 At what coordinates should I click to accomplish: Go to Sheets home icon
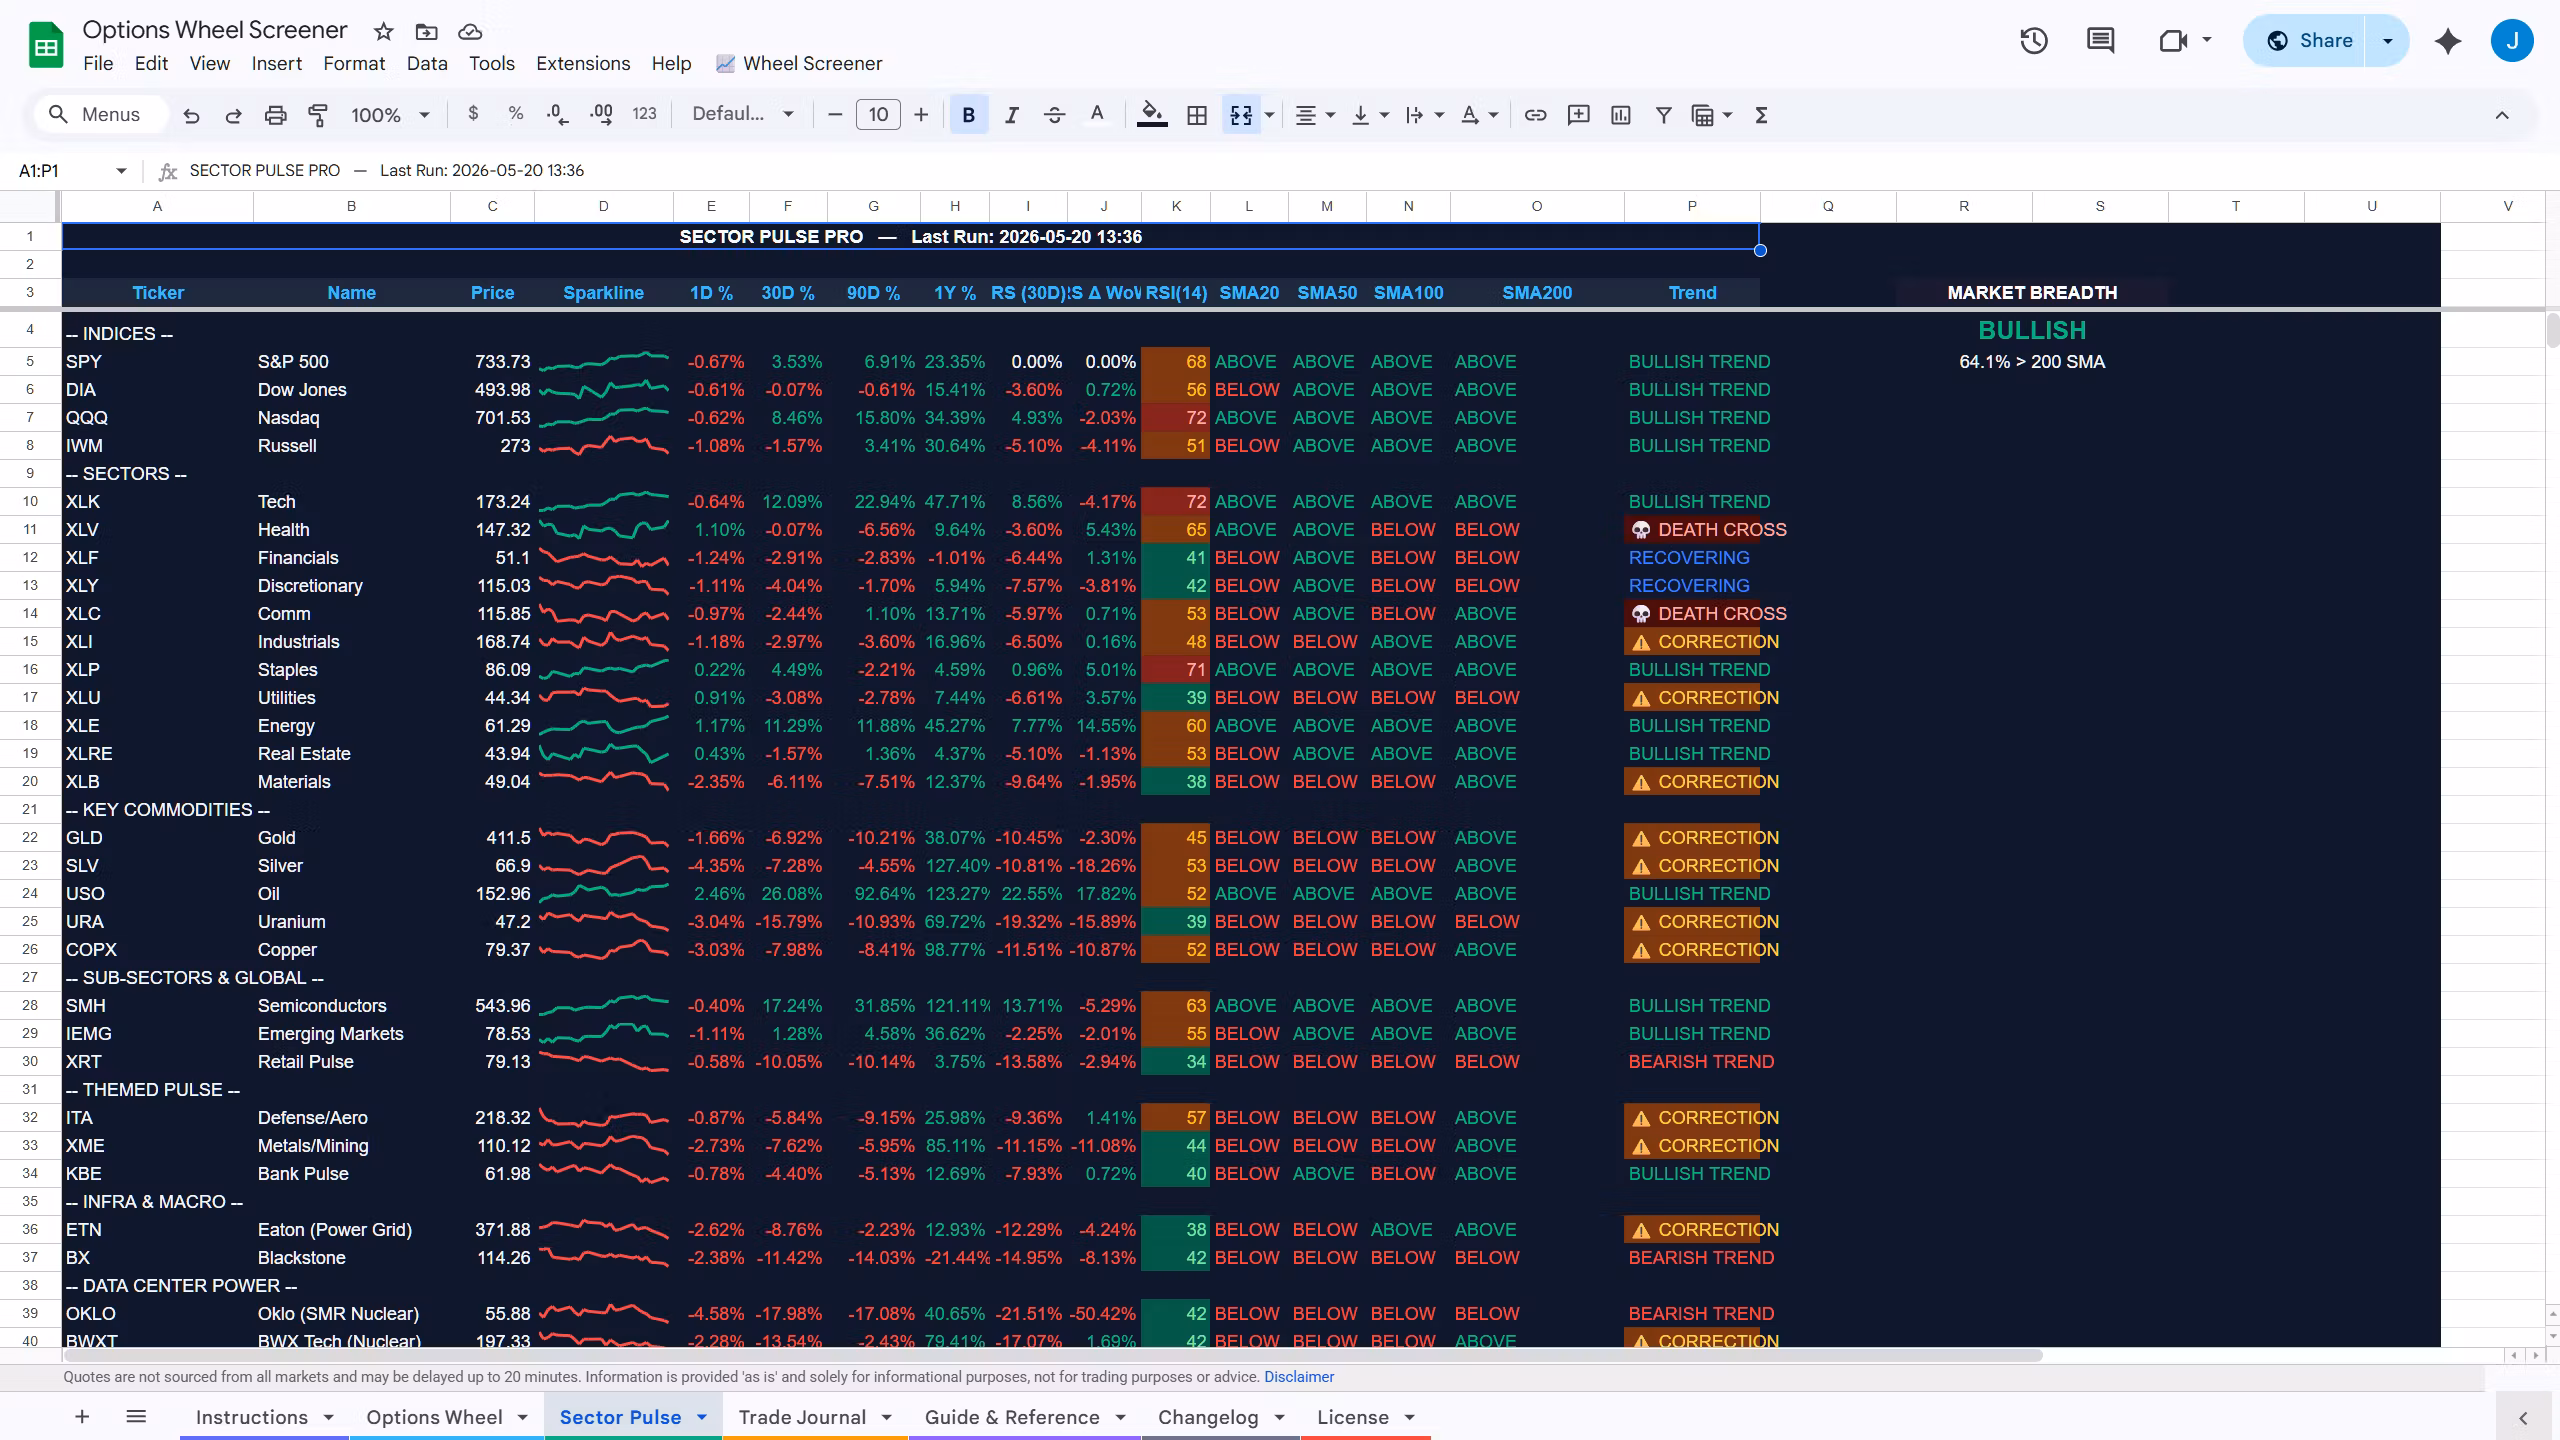click(x=46, y=46)
